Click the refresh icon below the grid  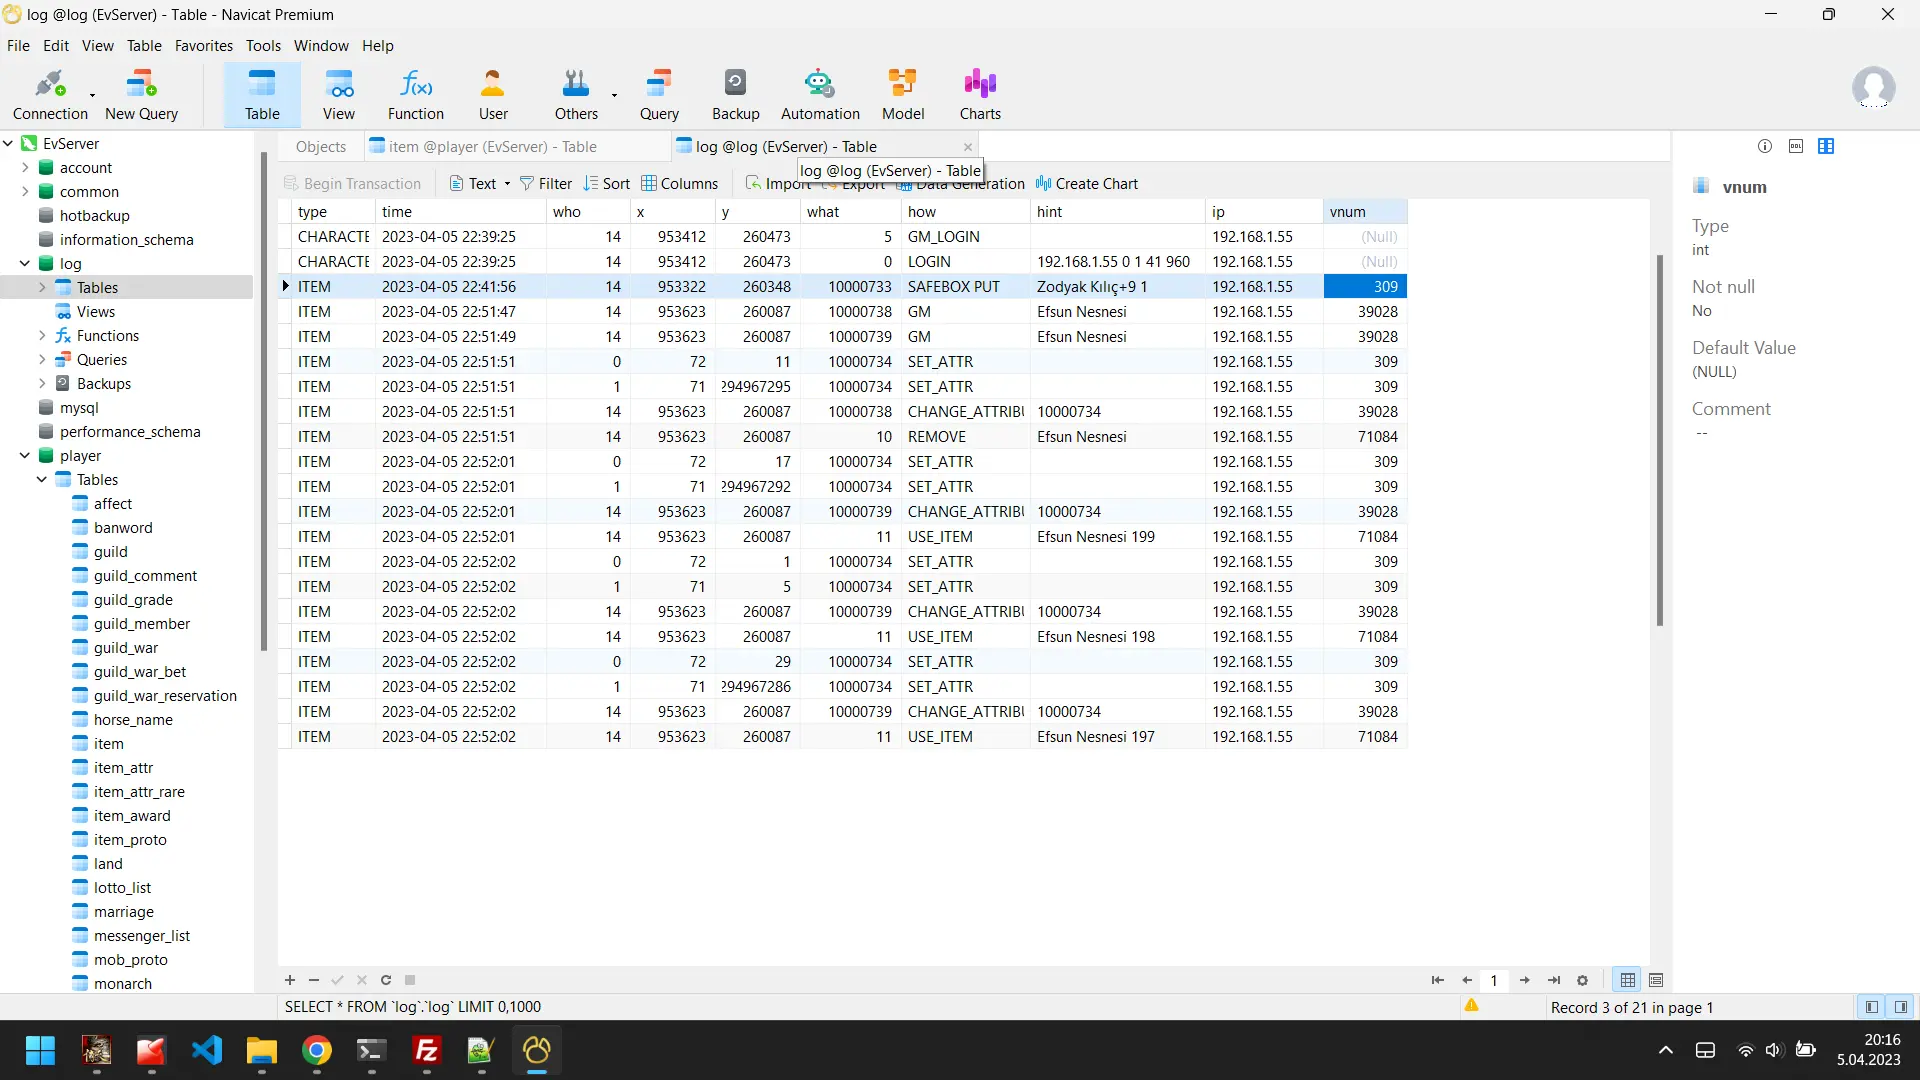tap(386, 980)
